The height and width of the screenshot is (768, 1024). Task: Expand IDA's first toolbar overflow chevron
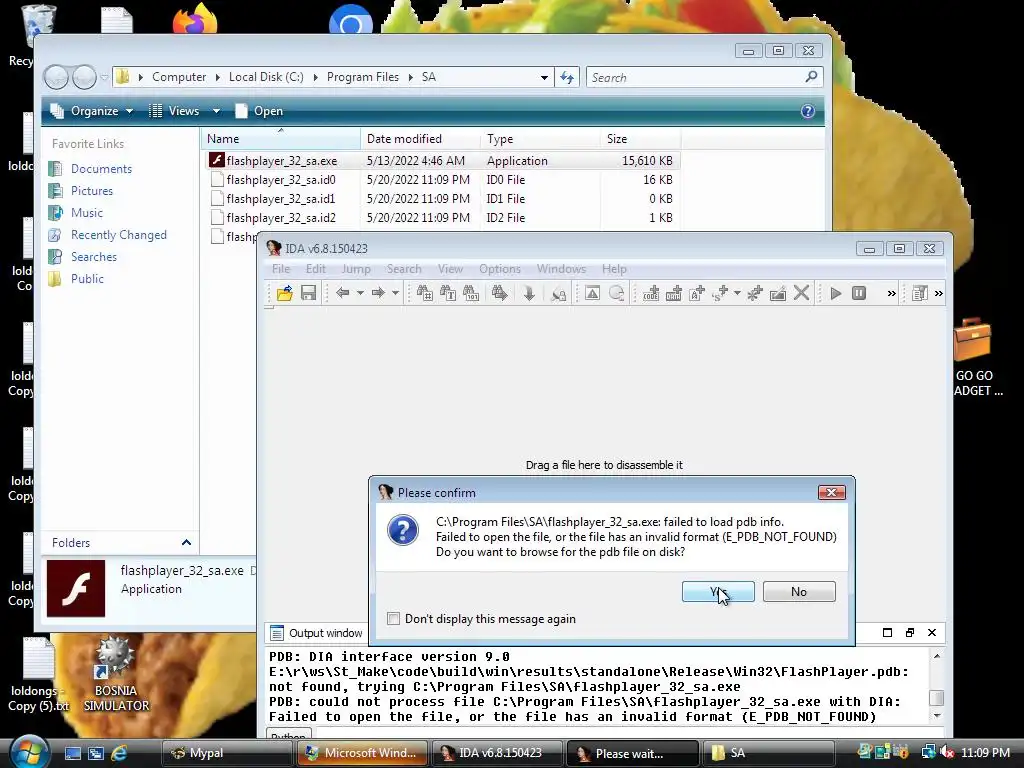[891, 293]
